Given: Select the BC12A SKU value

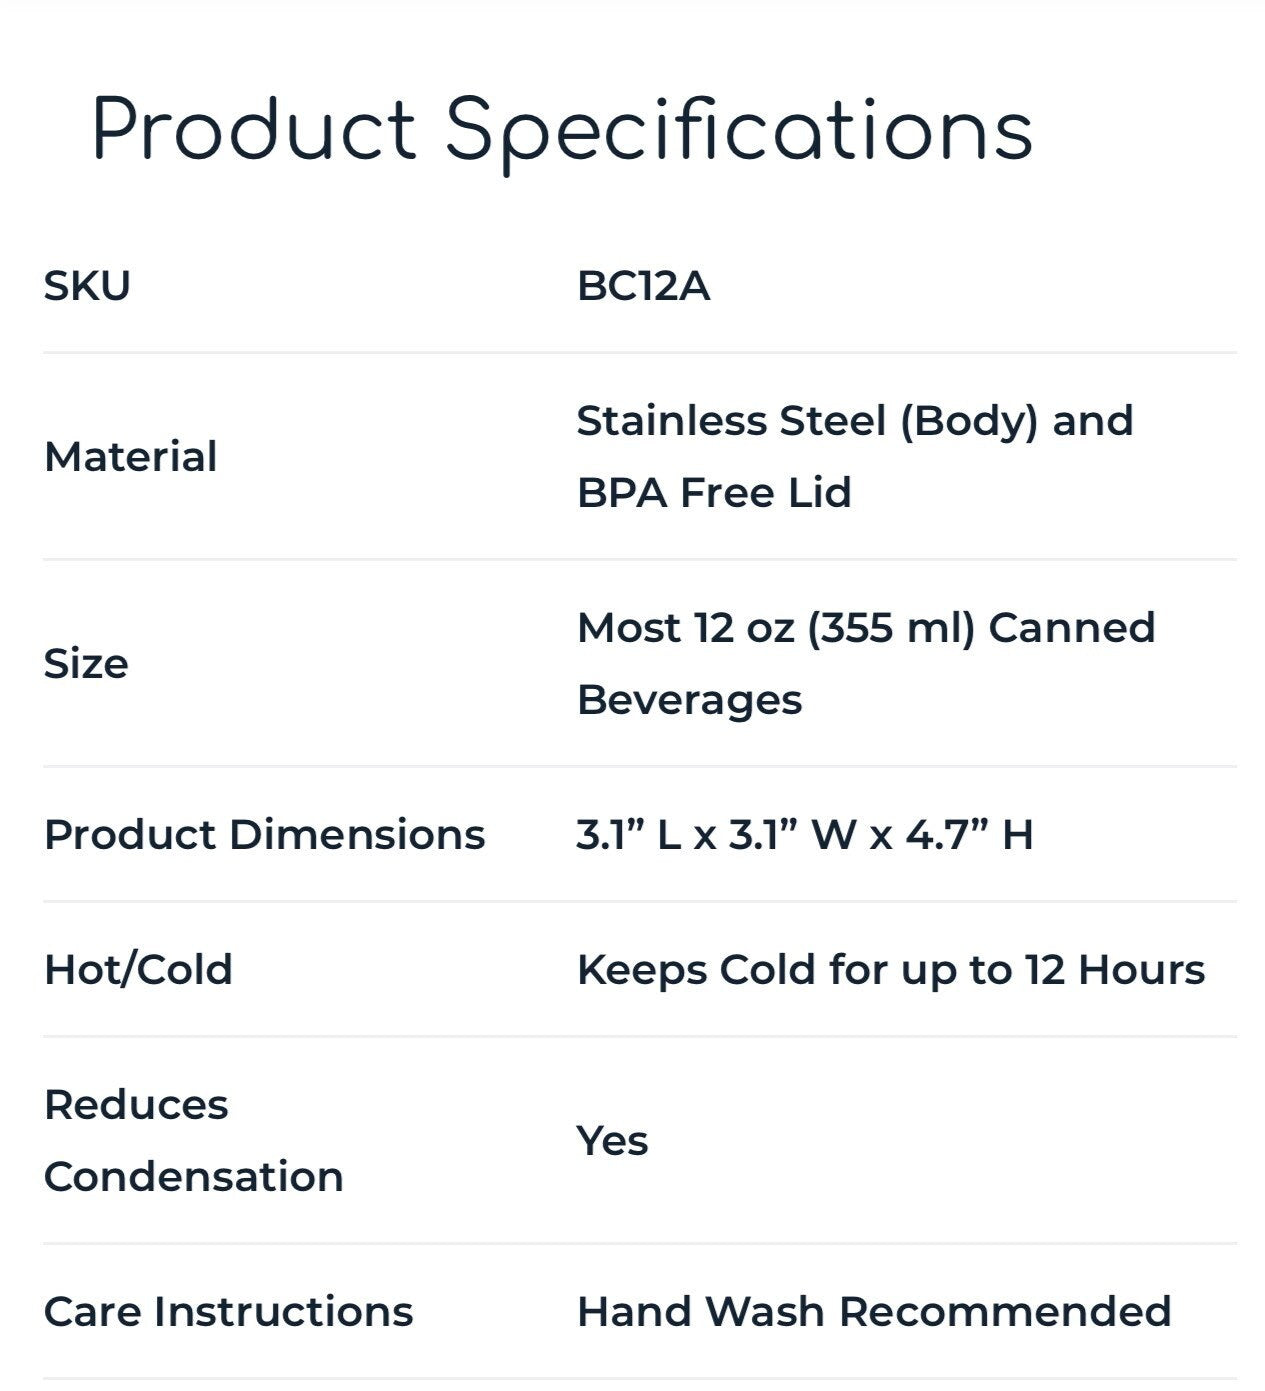Looking at the screenshot, I should coord(643,286).
